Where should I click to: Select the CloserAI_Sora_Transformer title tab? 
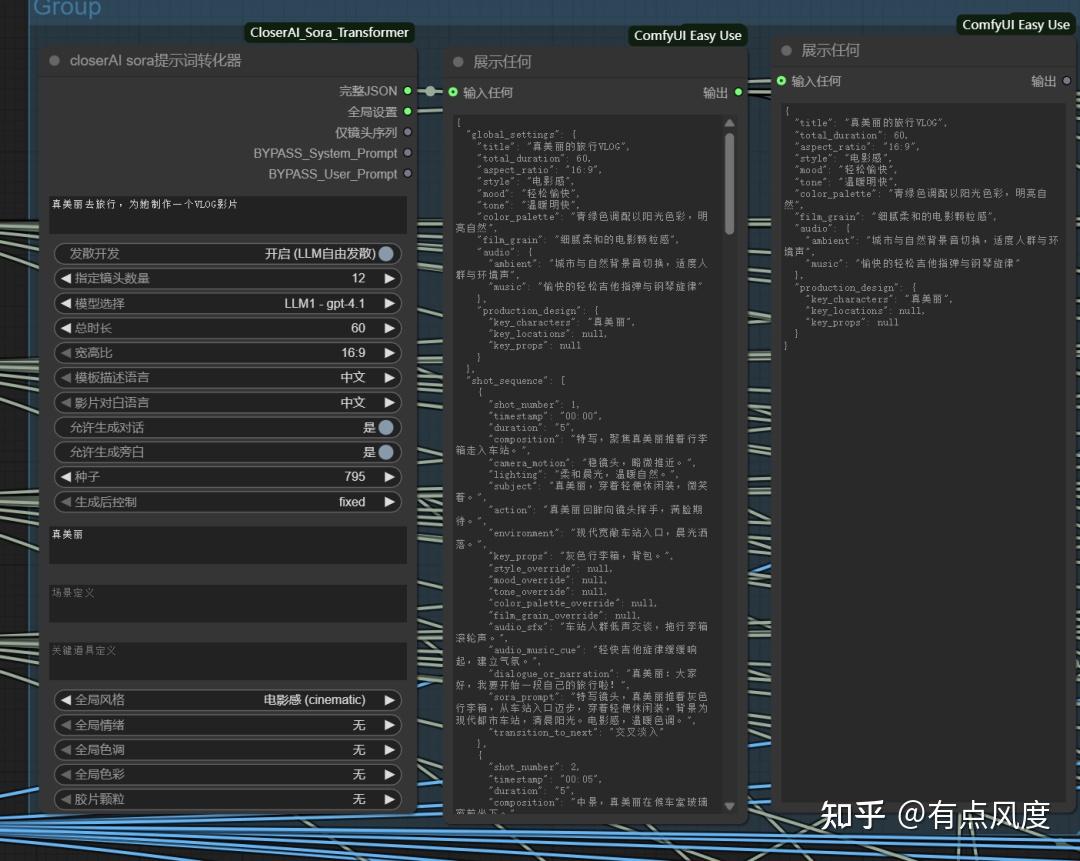tap(330, 32)
